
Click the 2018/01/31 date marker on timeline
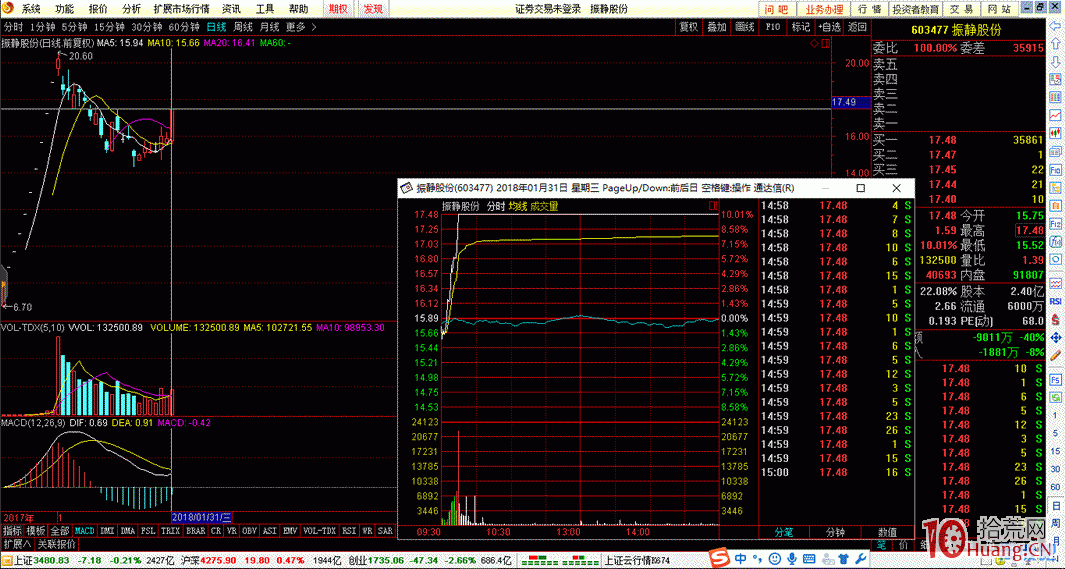point(202,517)
